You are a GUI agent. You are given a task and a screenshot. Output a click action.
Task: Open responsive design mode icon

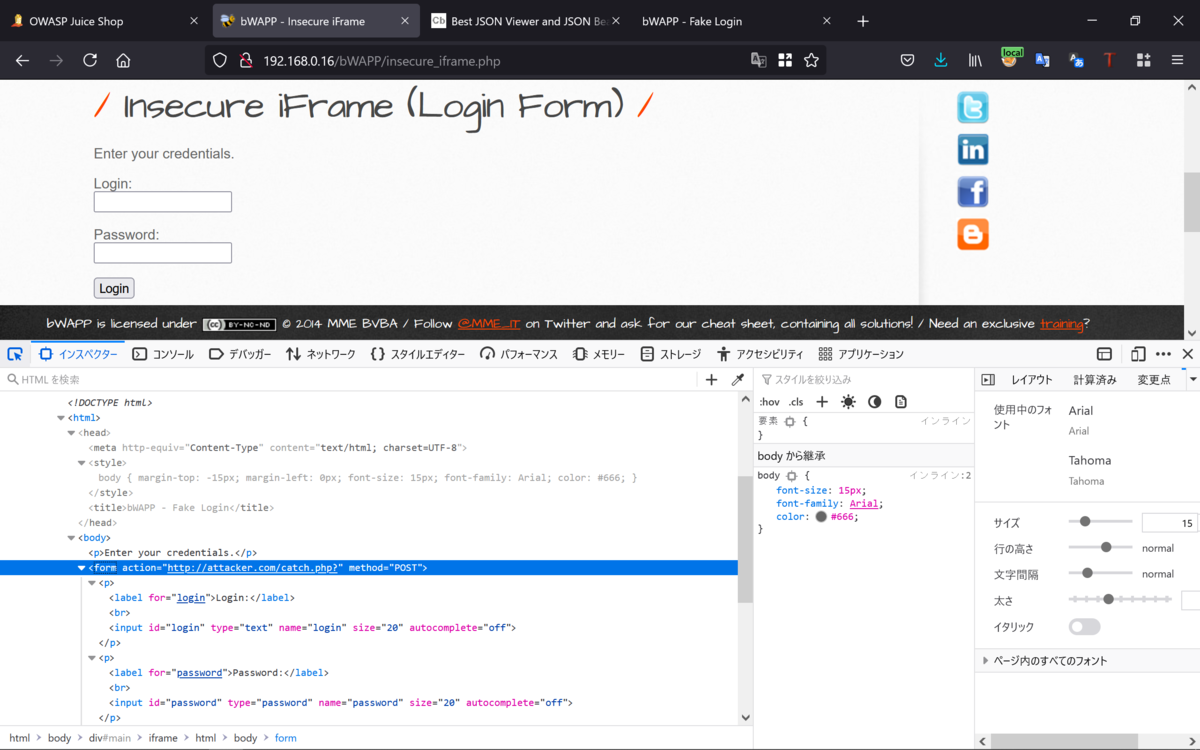1138,354
